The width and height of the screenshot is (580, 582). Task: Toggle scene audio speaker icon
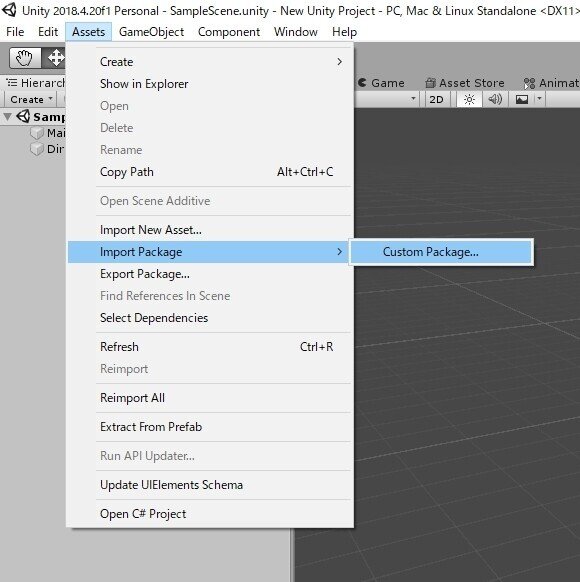[495, 99]
